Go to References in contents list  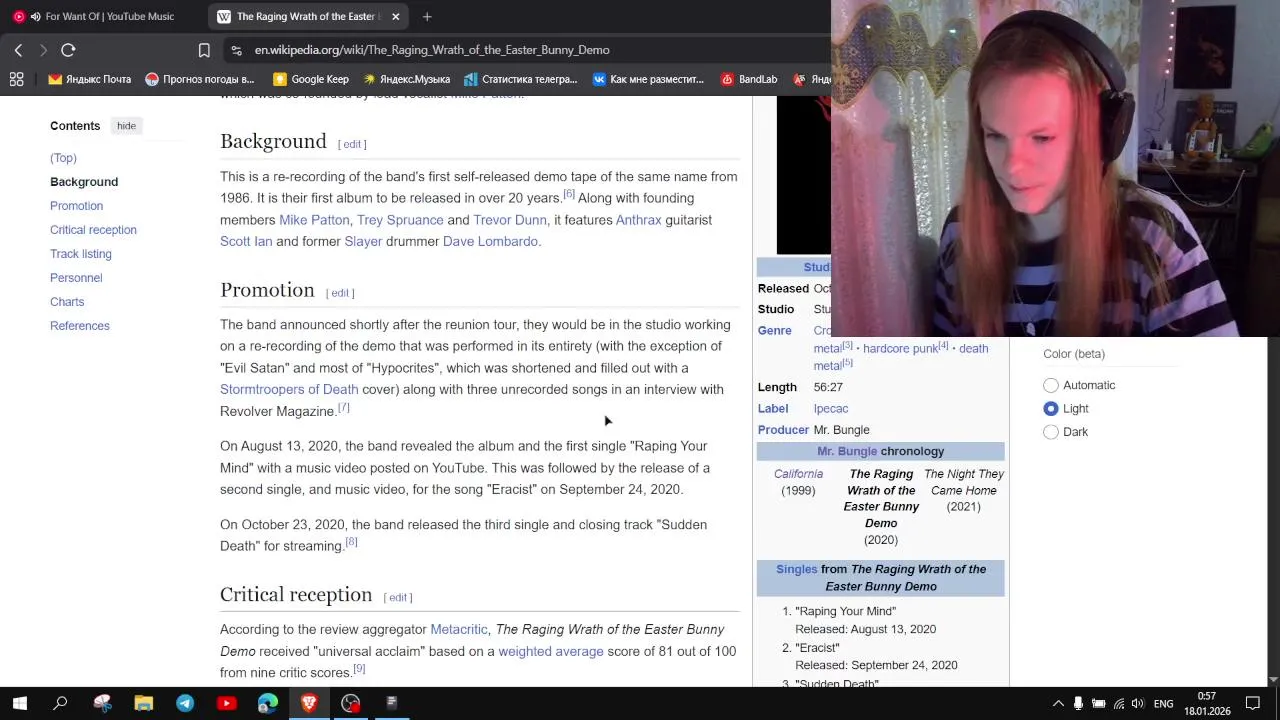[x=80, y=326]
